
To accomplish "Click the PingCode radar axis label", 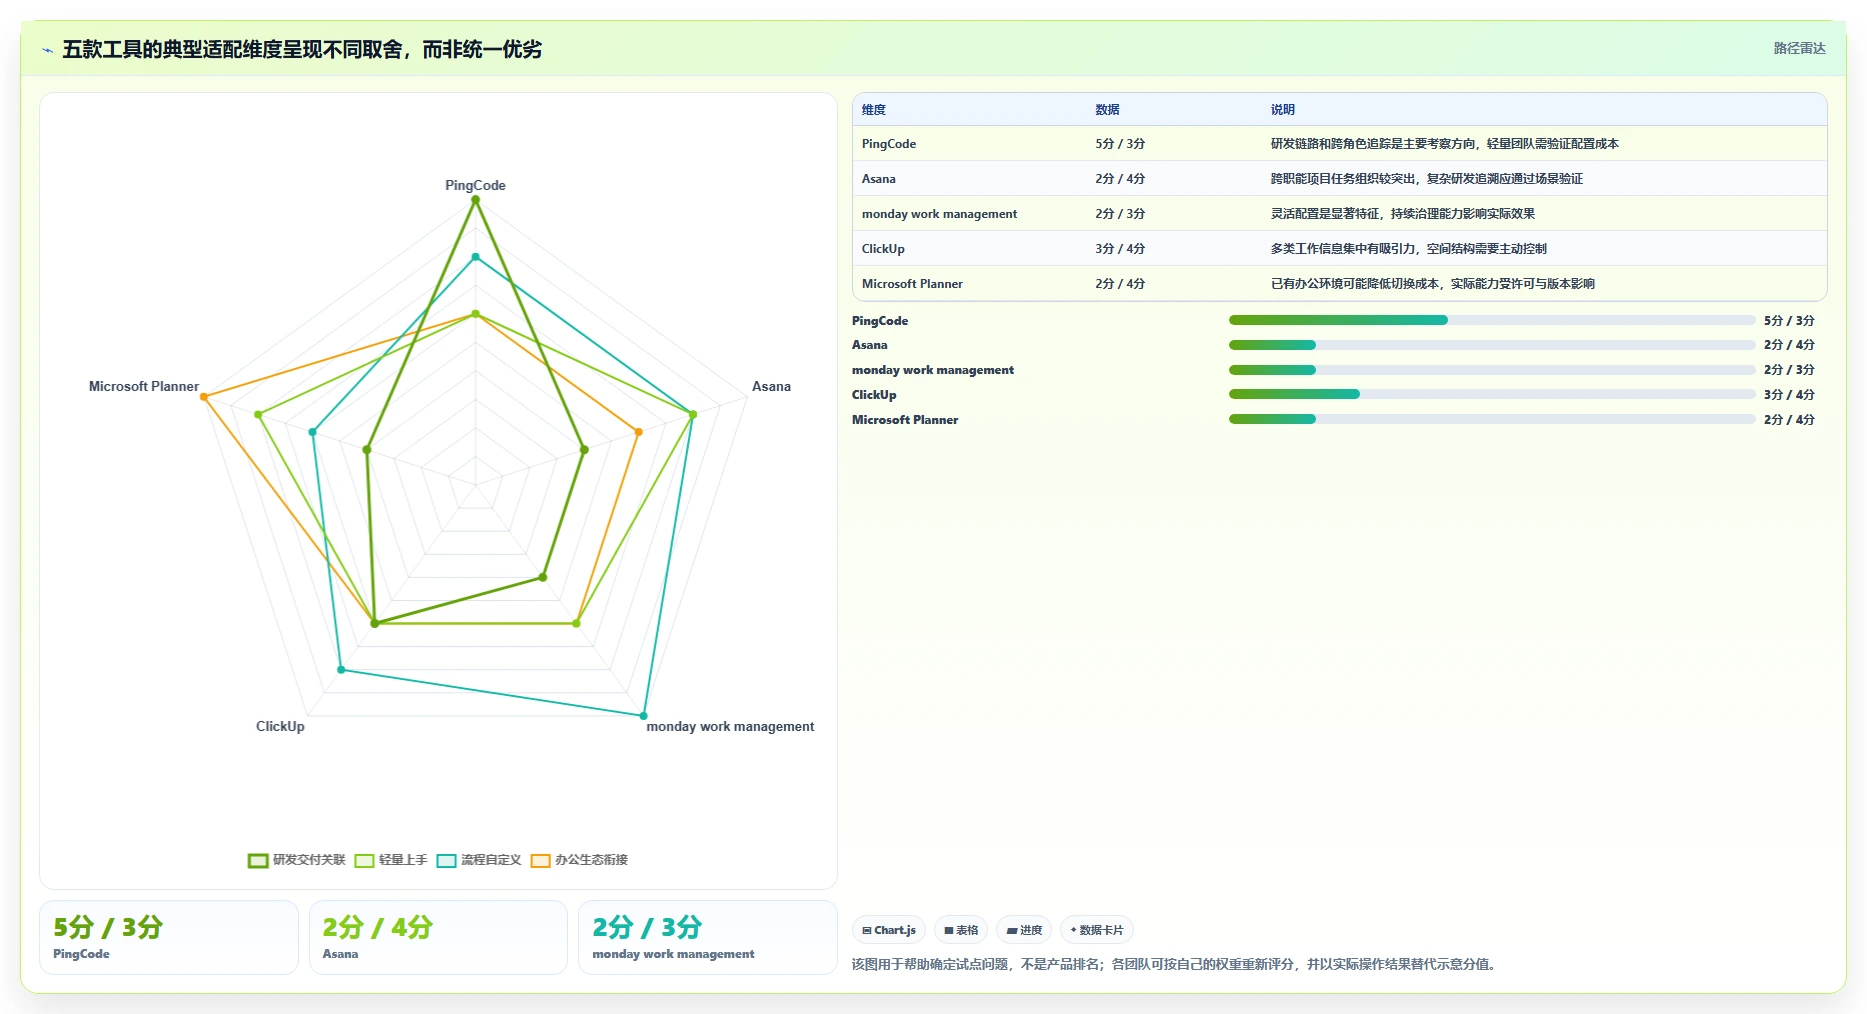I will tap(475, 185).
